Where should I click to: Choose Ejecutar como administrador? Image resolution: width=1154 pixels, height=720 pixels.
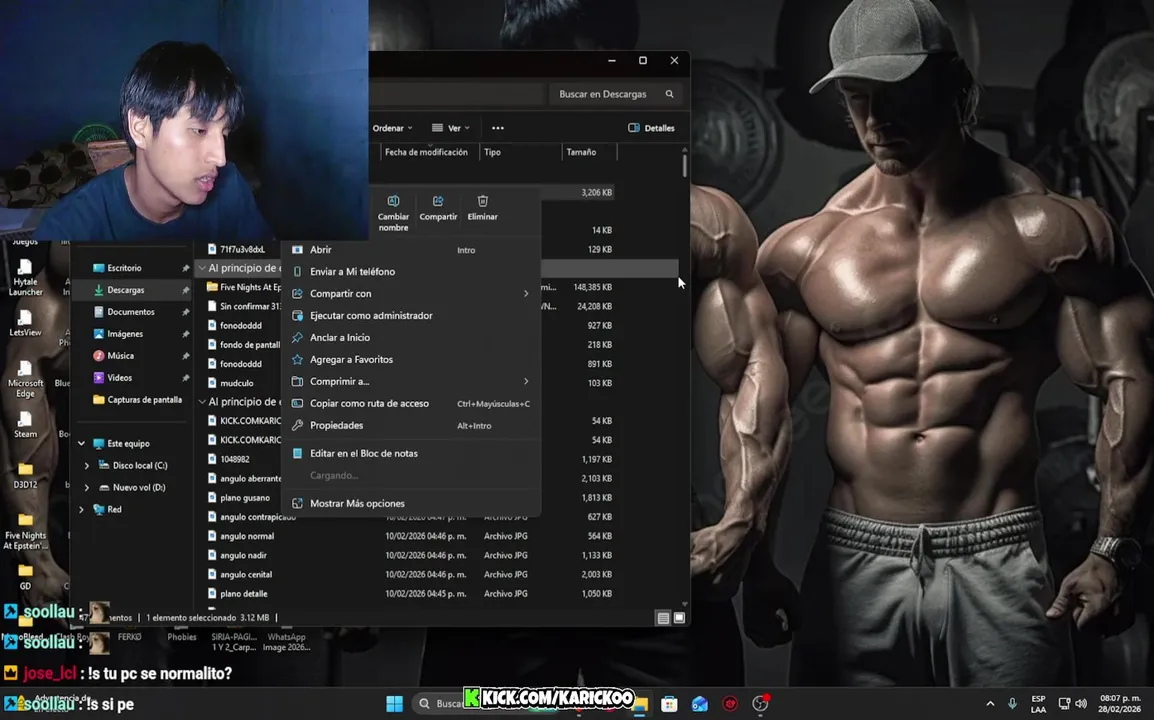(x=412, y=316)
